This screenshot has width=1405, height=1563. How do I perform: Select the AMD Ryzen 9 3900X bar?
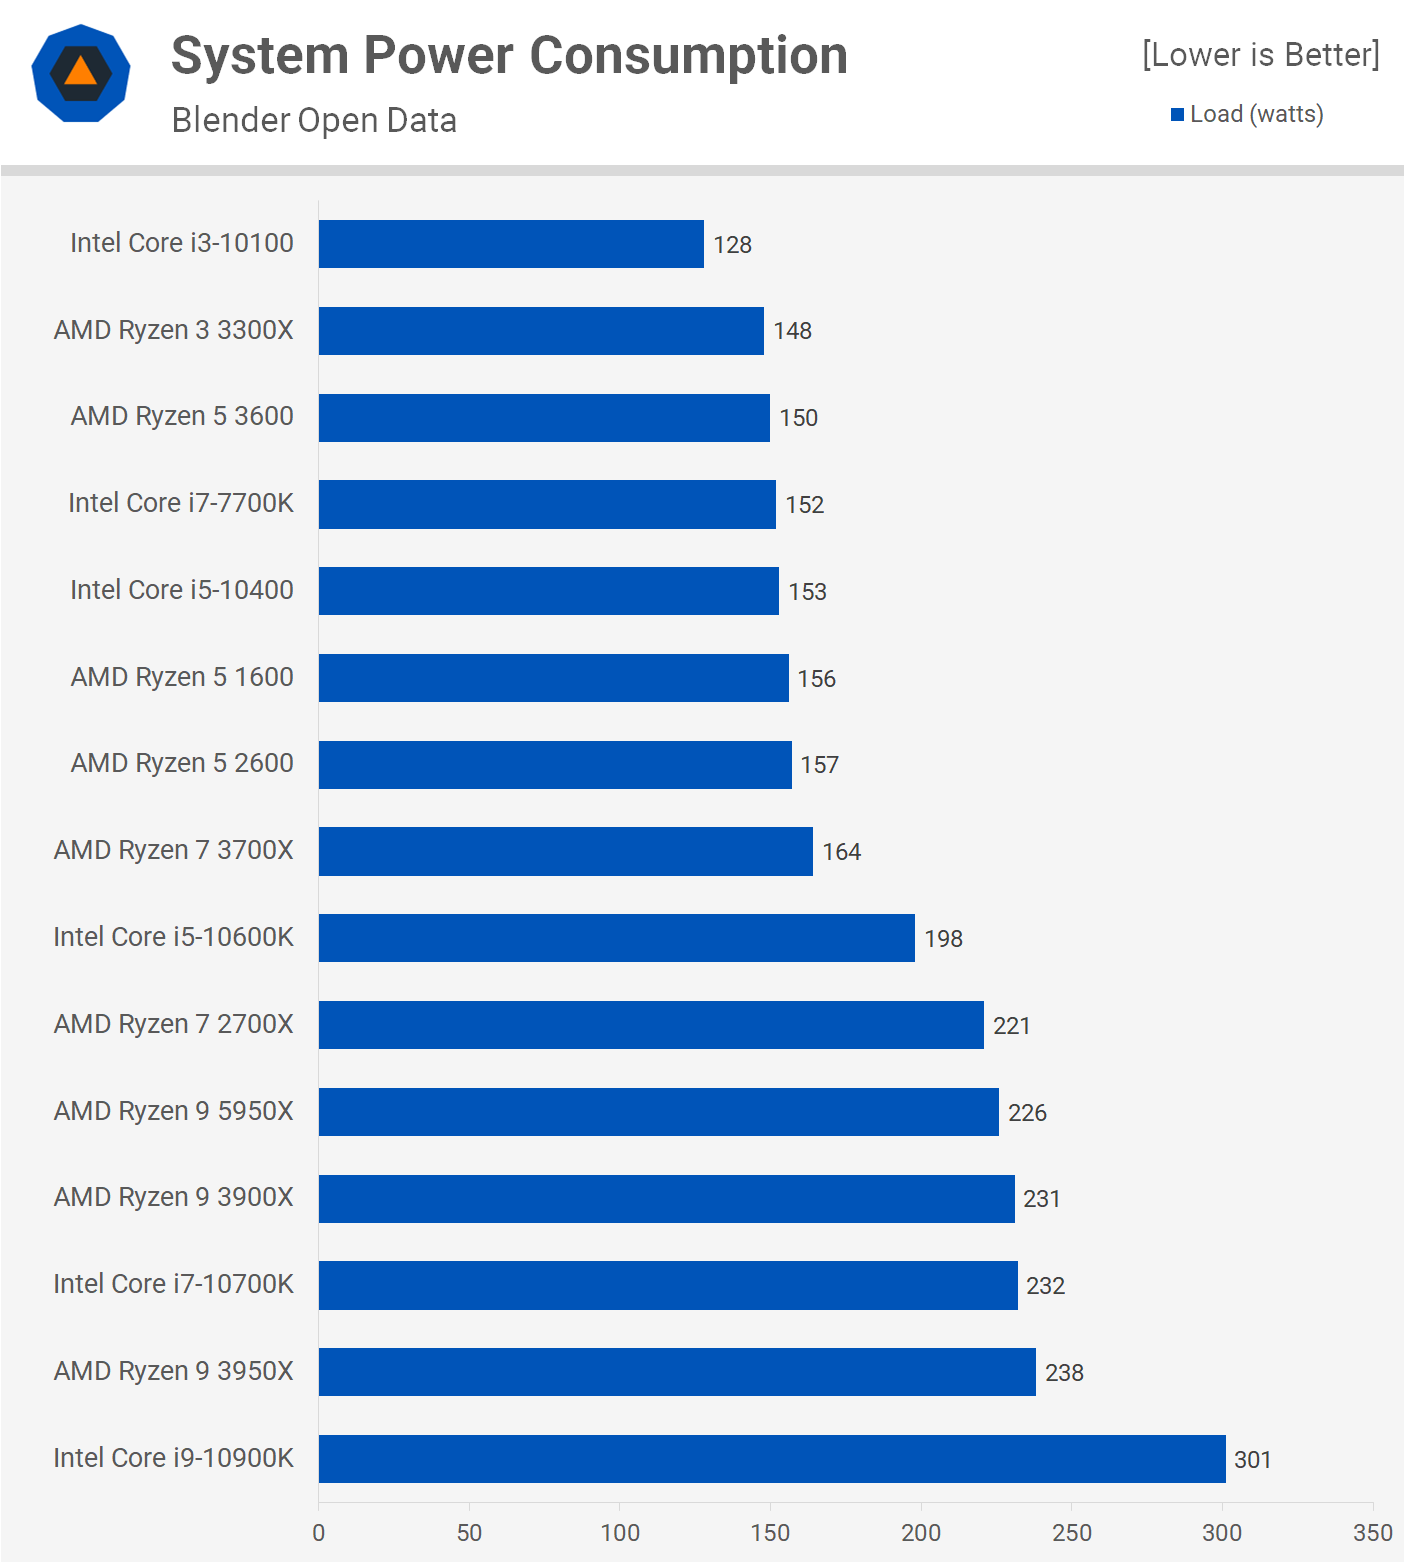(x=666, y=1198)
